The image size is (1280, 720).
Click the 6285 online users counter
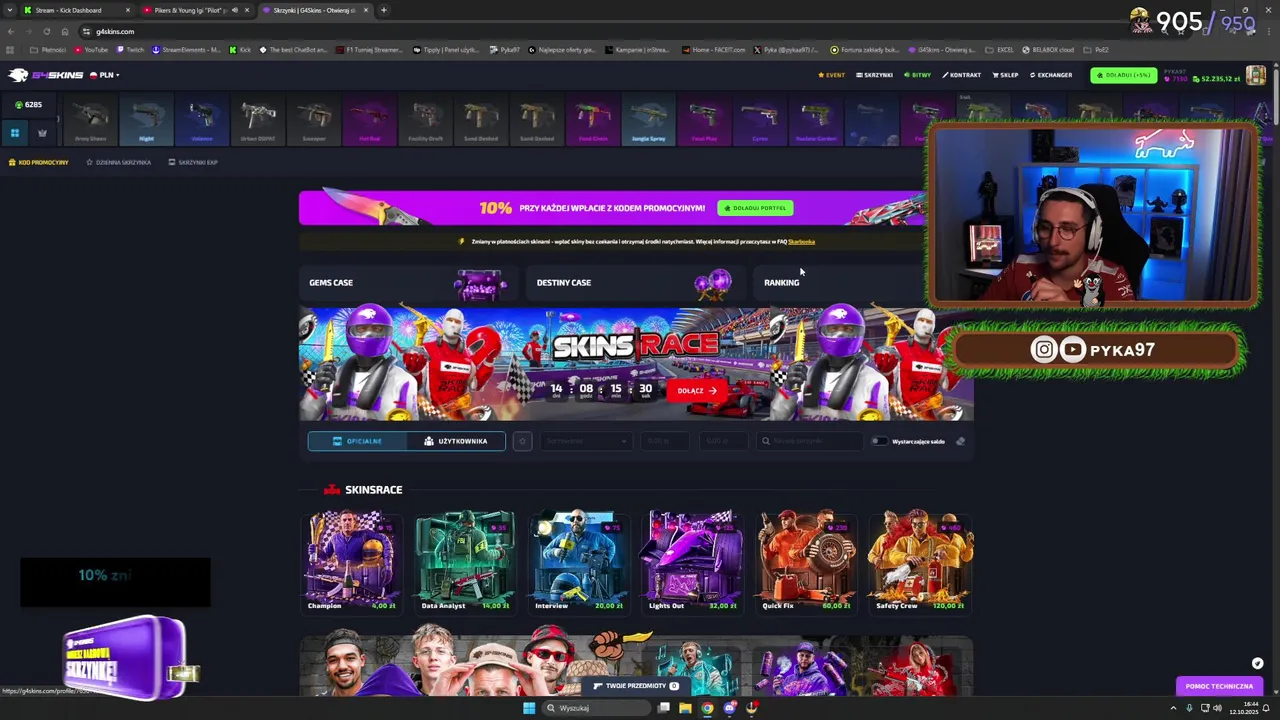[28, 104]
